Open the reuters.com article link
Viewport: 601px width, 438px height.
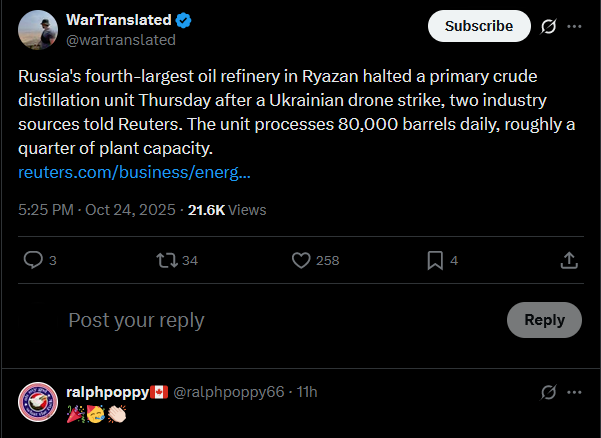[134, 172]
